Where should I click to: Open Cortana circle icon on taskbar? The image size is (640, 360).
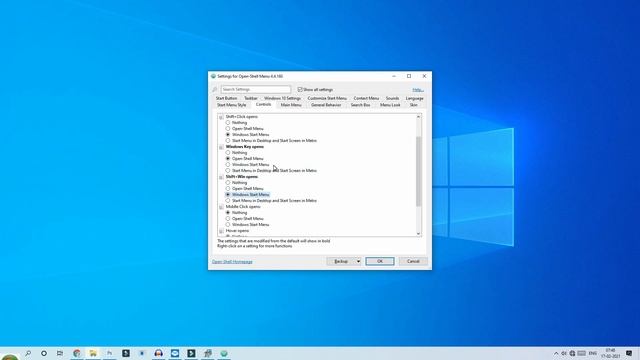(44, 353)
